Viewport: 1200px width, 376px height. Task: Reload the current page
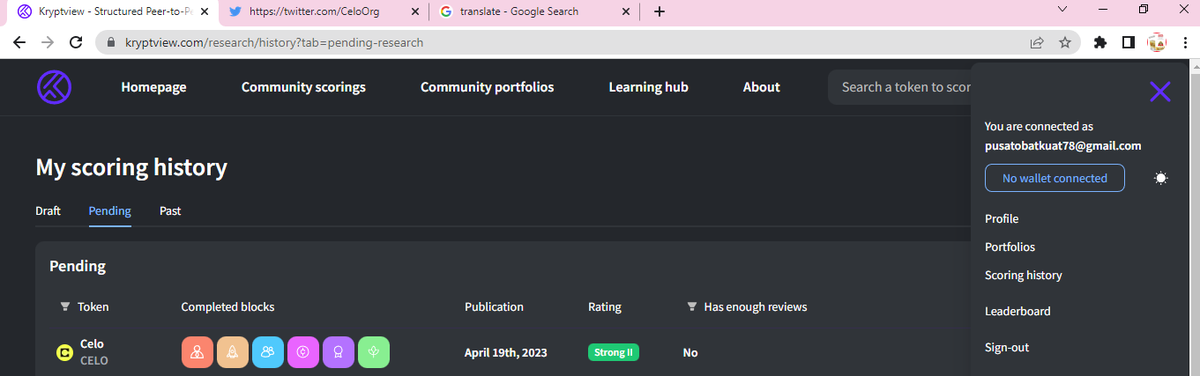click(x=75, y=43)
